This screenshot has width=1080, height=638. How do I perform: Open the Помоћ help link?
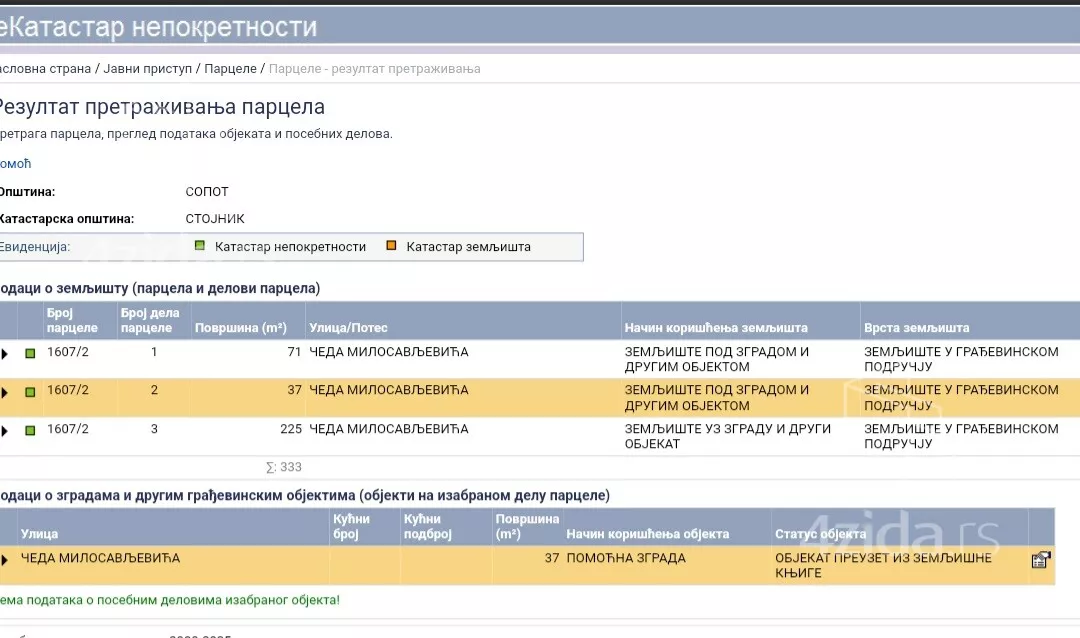pyautogui.click(x=15, y=164)
